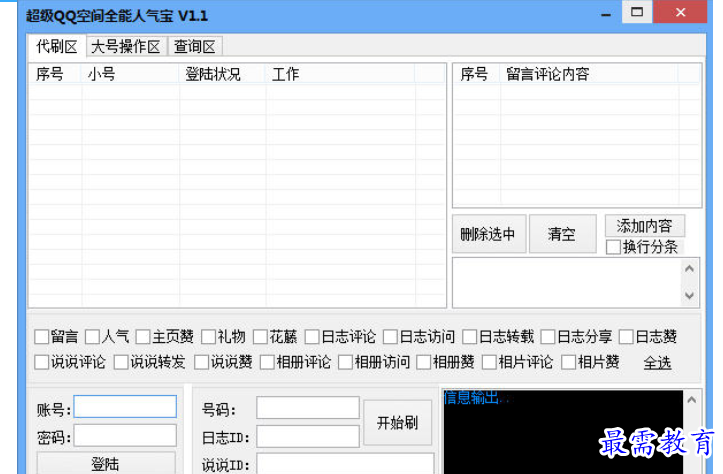Check the 礼物 checkbox
Image resolution: width=723 pixels, height=474 pixels.
(208, 337)
